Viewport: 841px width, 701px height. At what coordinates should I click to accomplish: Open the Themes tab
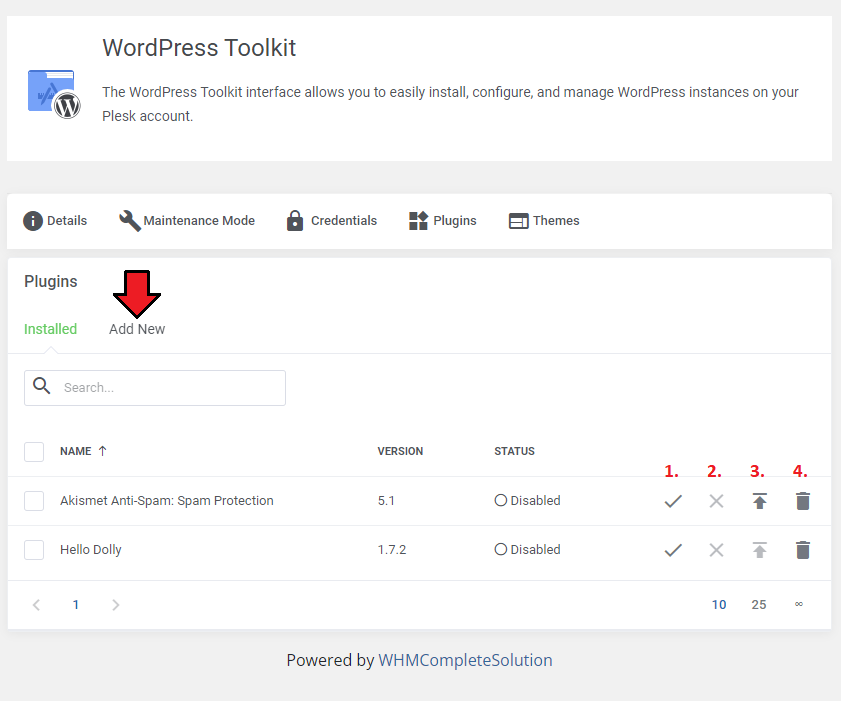(544, 220)
